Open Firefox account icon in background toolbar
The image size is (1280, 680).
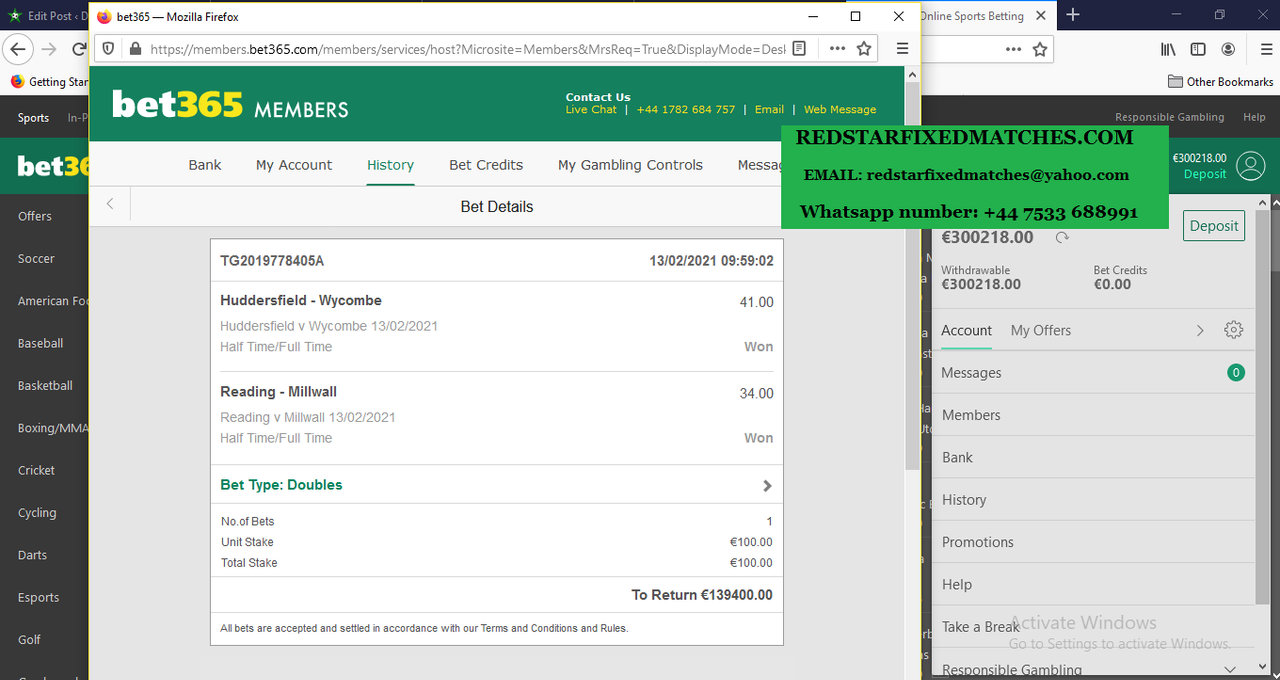(1227, 49)
